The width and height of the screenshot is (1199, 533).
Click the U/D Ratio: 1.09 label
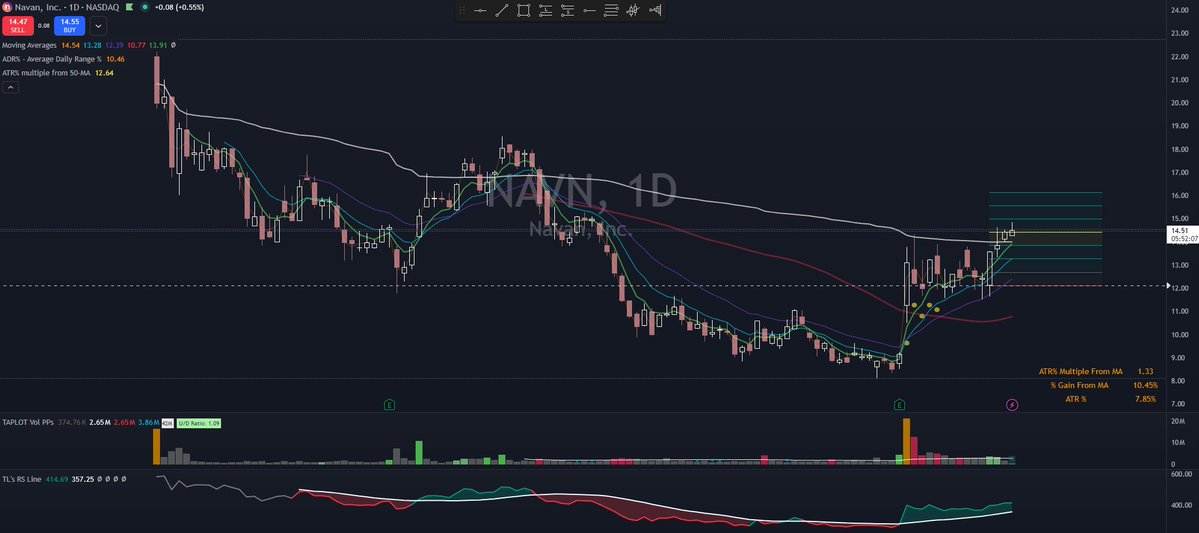199,422
